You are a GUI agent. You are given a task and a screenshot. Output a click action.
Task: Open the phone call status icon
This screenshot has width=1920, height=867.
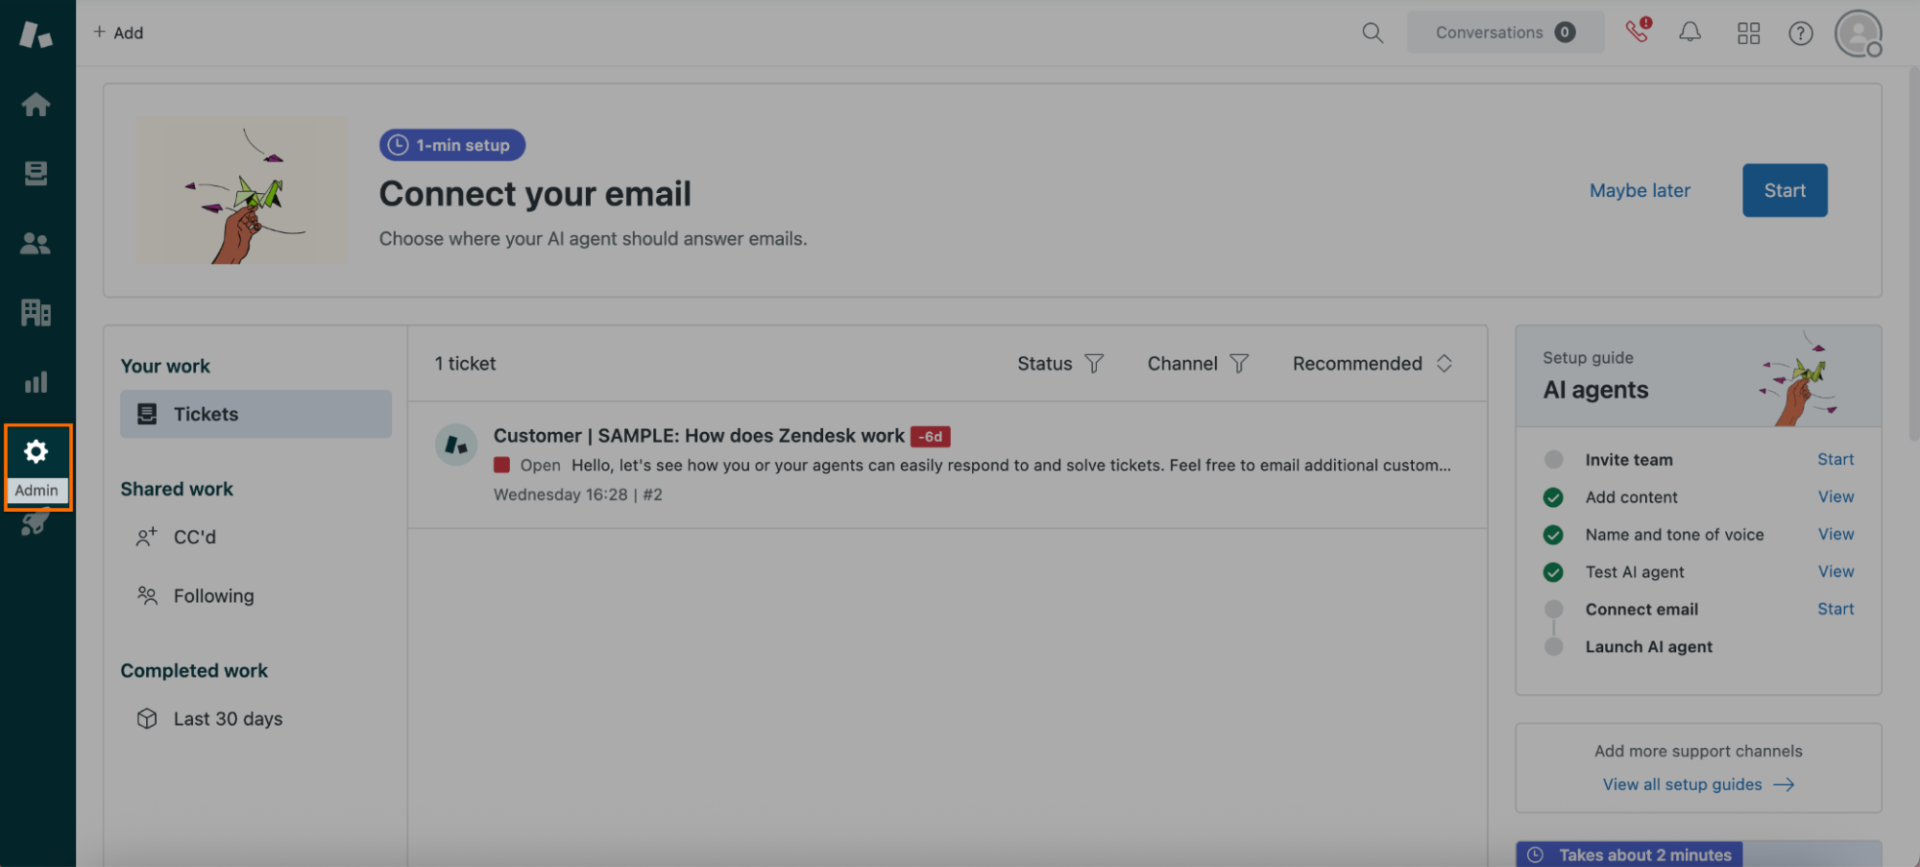coord(1637,31)
